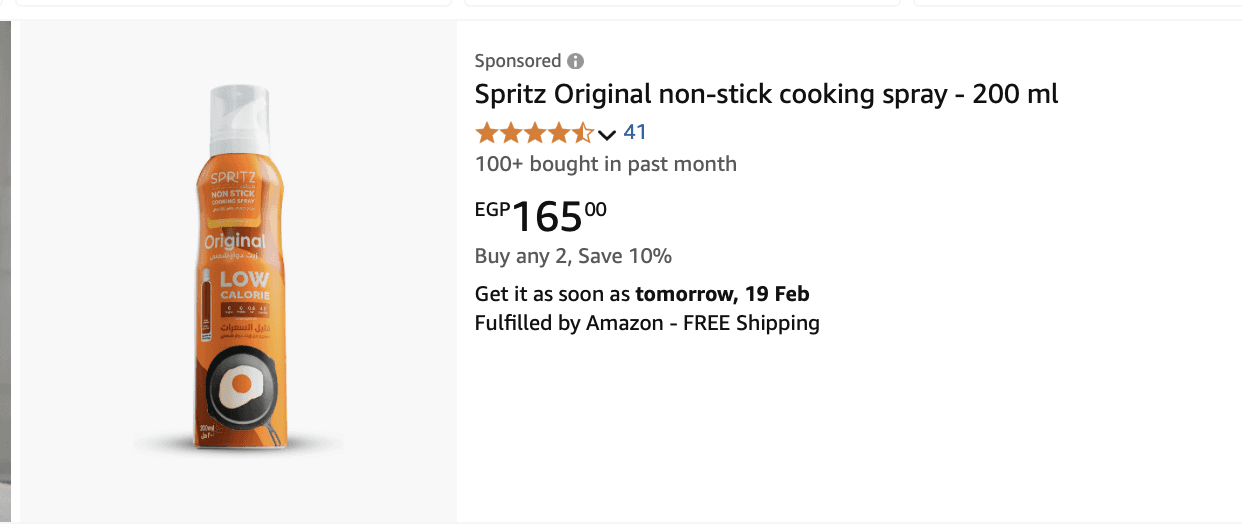Click the partial product image at left edge
The height and width of the screenshot is (530, 1242).
point(5,270)
